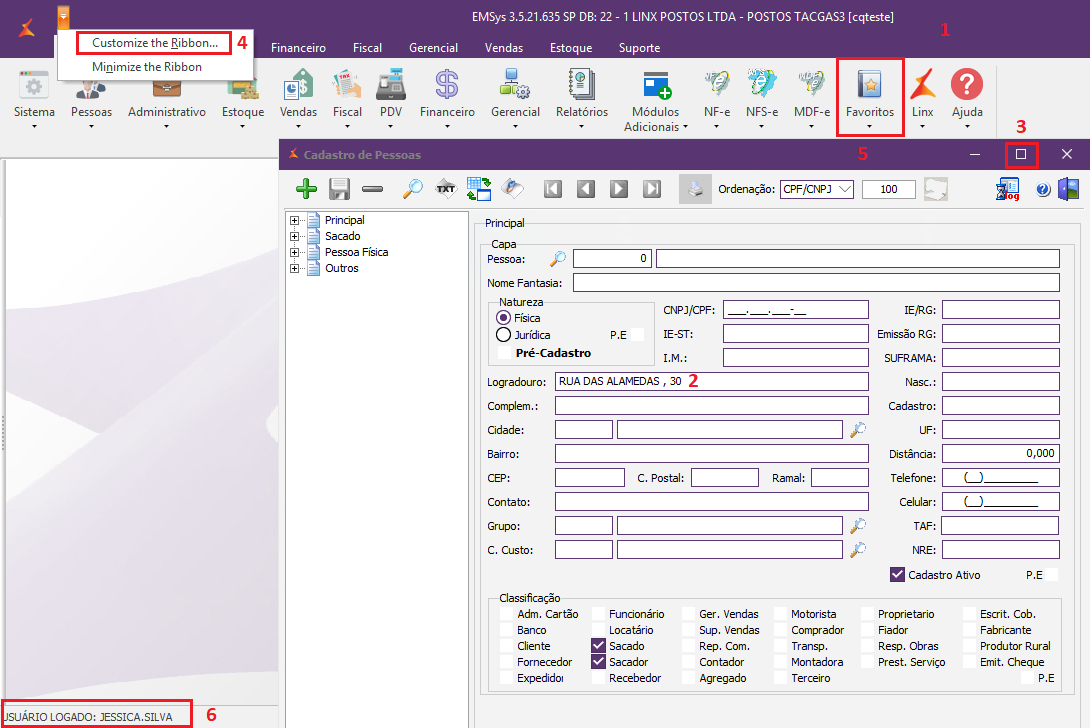Click the printer icon in toolbar
This screenshot has width=1090, height=728.
point(695,189)
